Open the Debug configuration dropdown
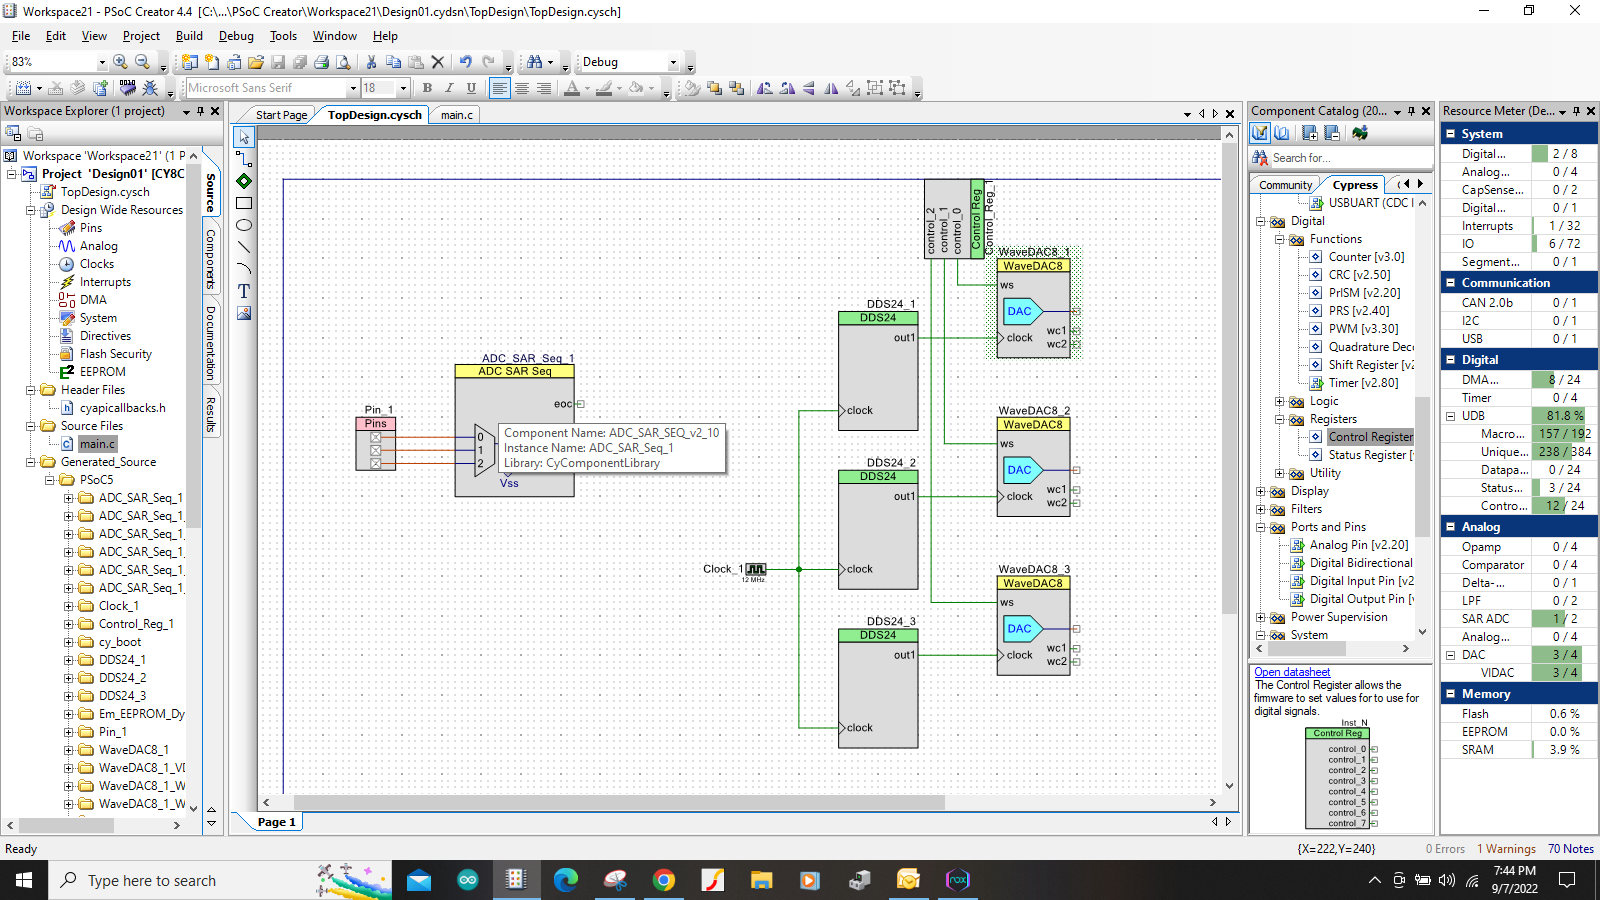Screen dimensions: 1600x900 [673, 62]
